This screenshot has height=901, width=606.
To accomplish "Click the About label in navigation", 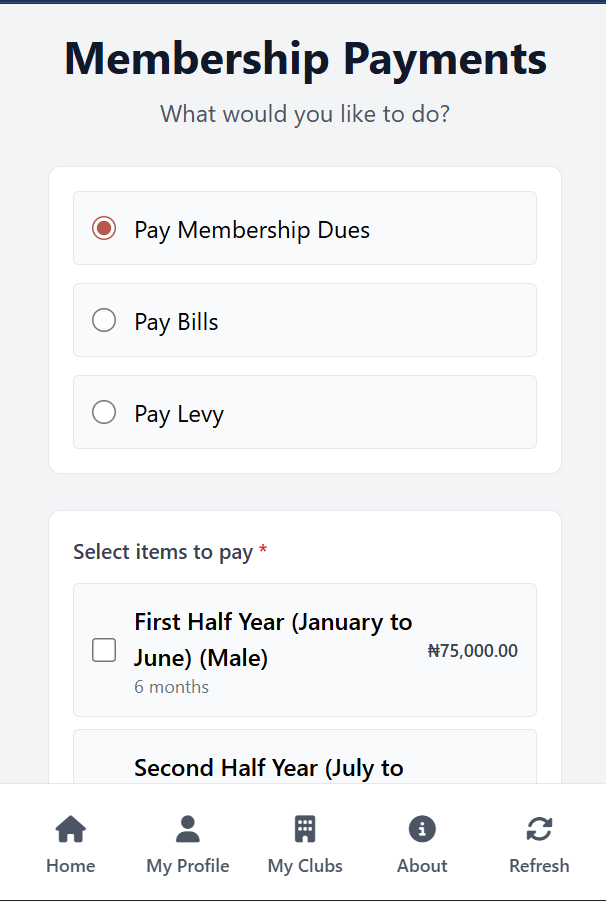I will (421, 866).
